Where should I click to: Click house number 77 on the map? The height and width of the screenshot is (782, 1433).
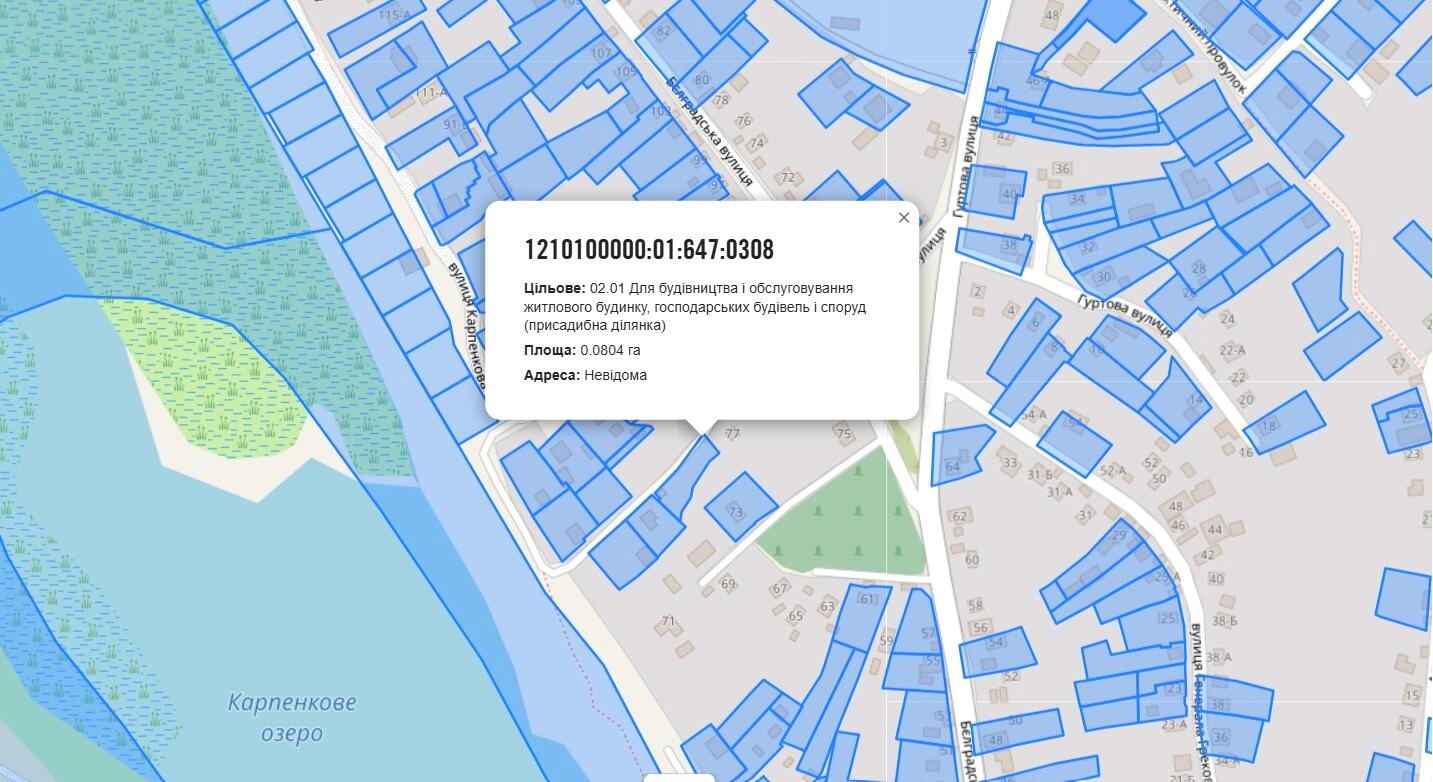click(x=733, y=433)
